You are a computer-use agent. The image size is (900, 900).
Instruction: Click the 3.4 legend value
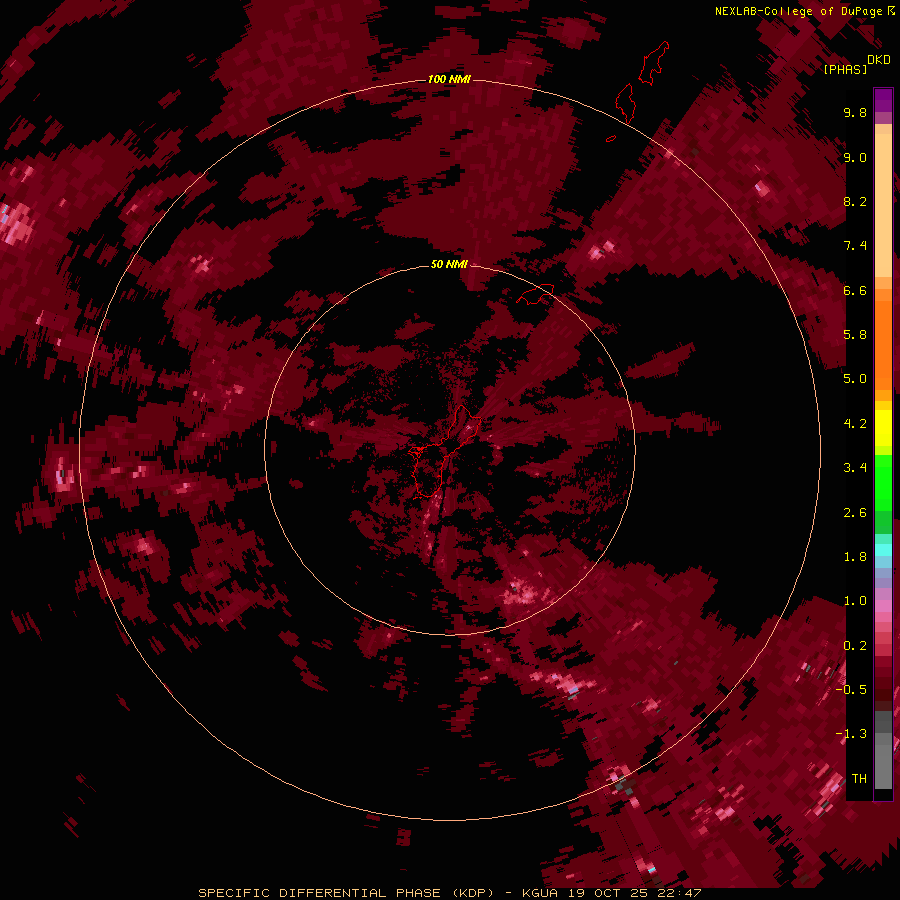(x=855, y=468)
